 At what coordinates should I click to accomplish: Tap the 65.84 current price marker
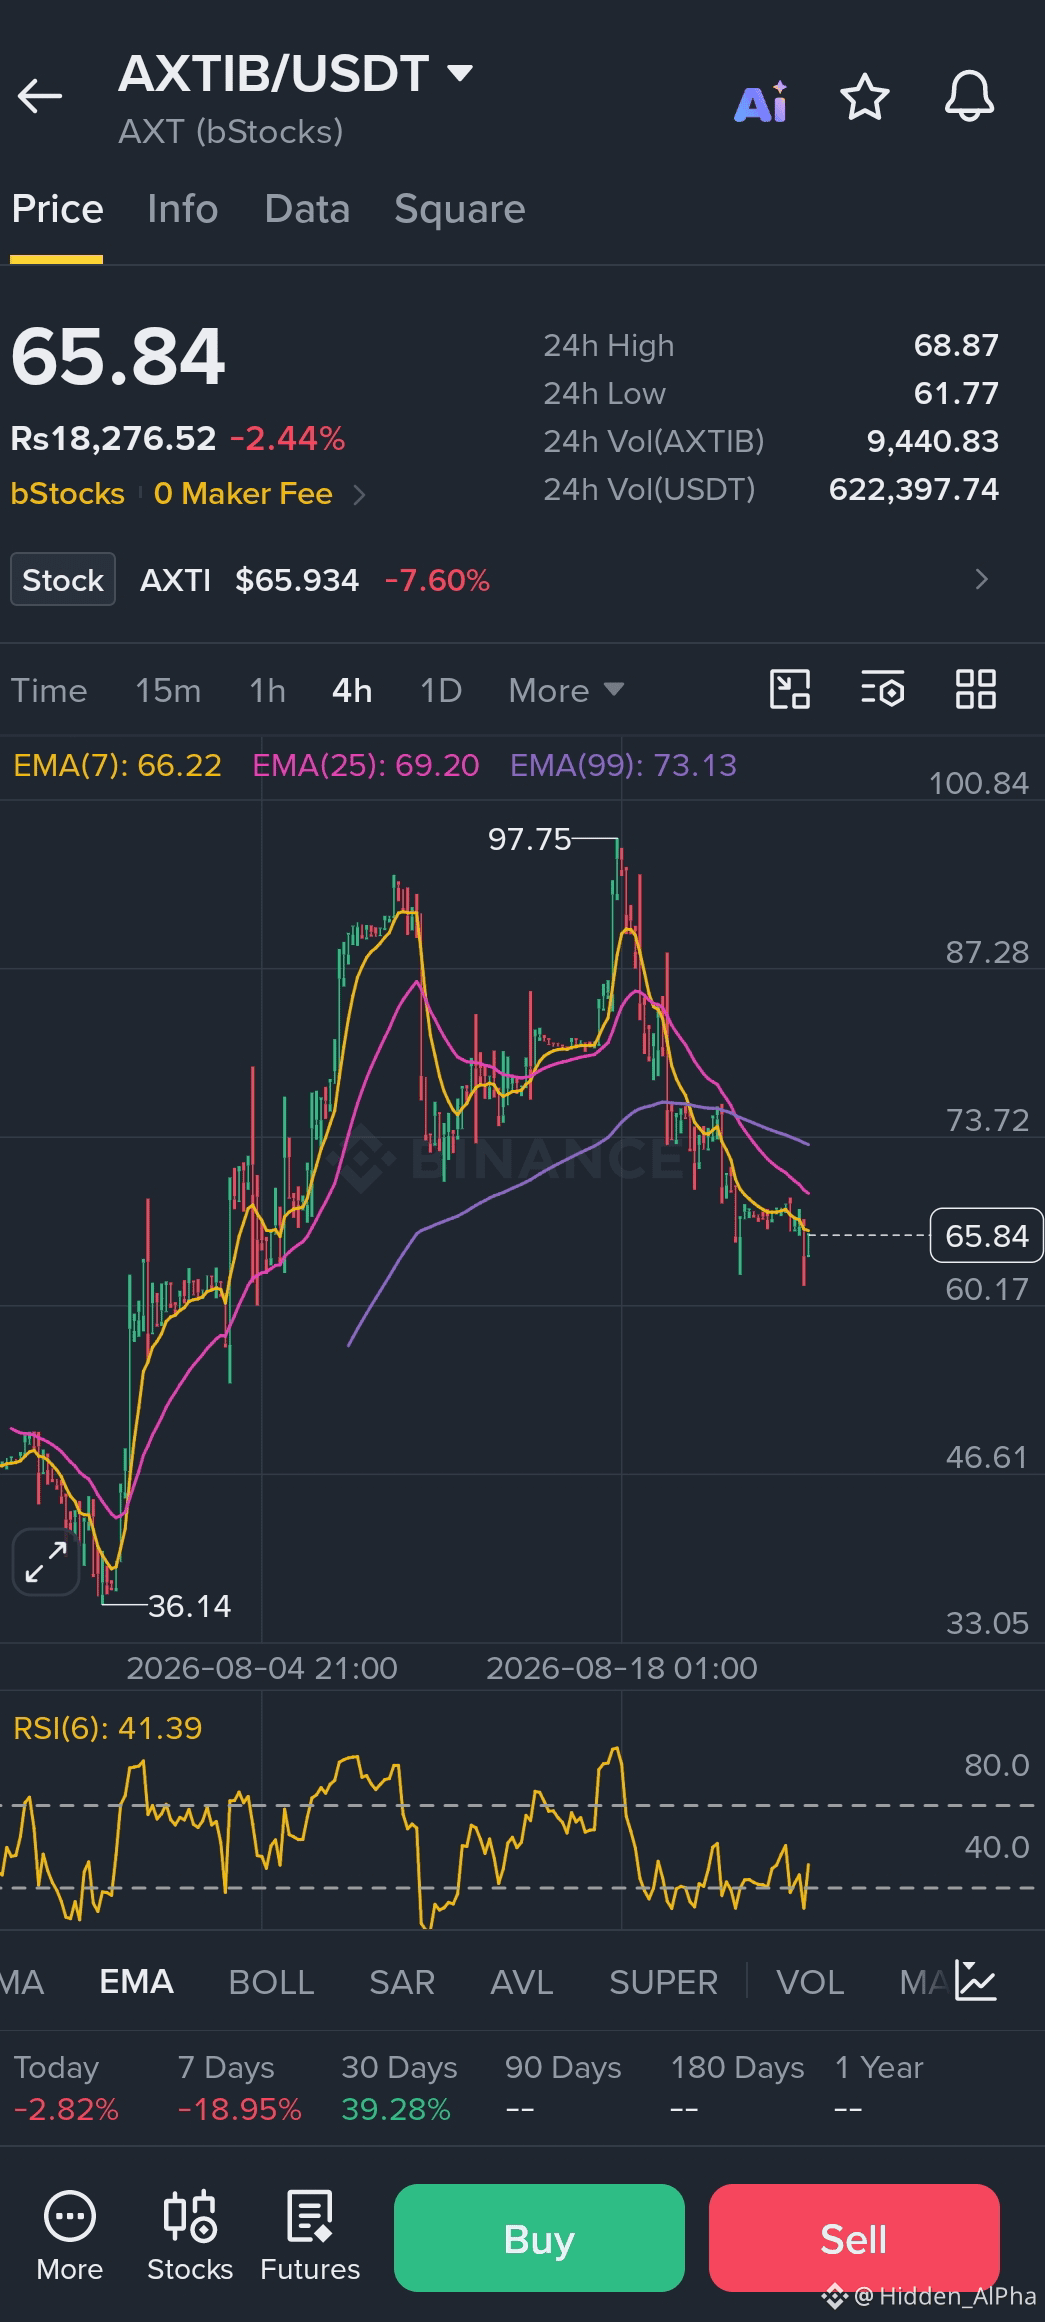[987, 1236]
